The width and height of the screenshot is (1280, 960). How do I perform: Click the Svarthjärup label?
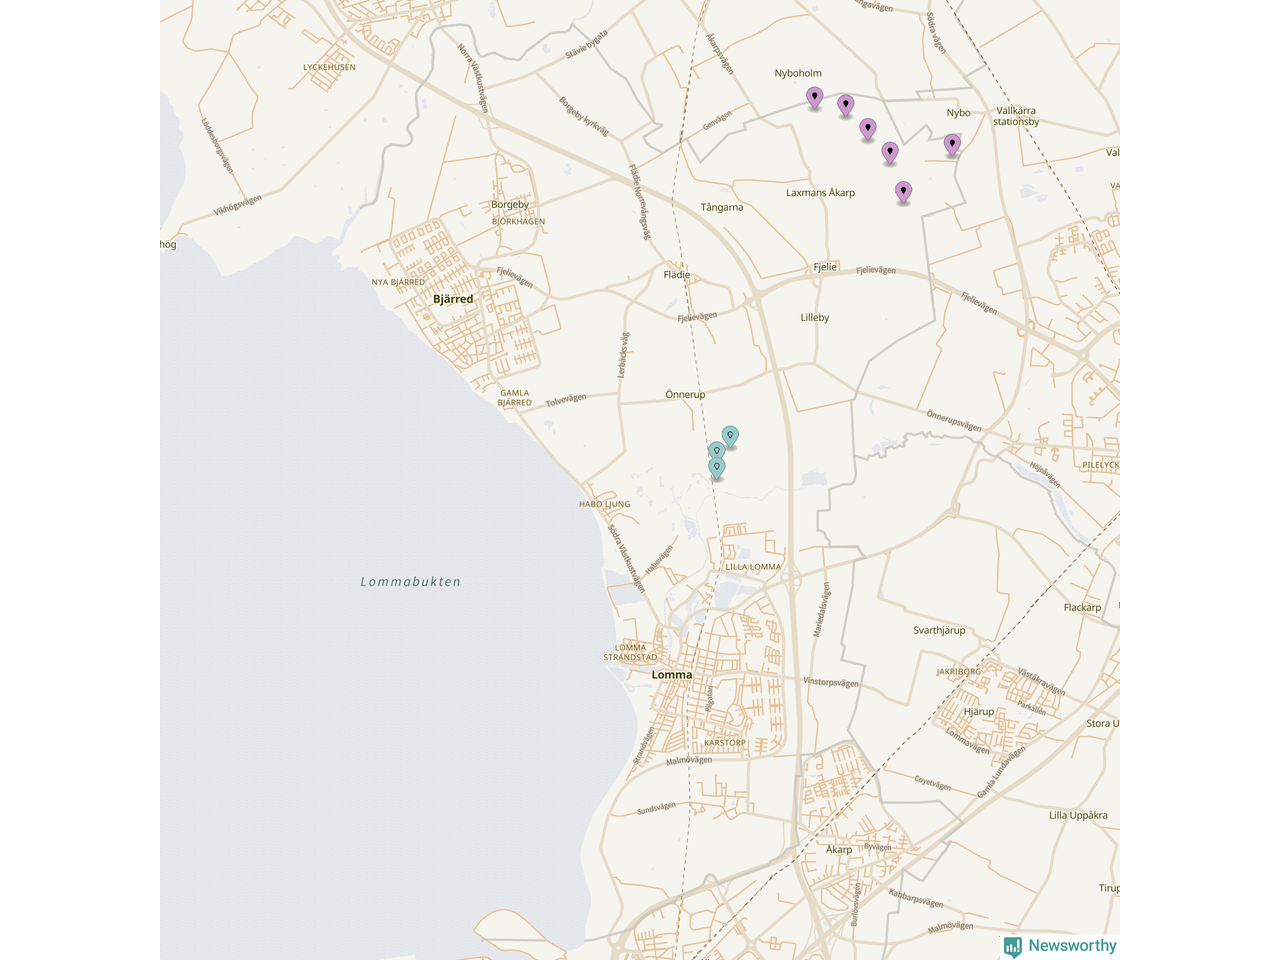click(x=939, y=631)
